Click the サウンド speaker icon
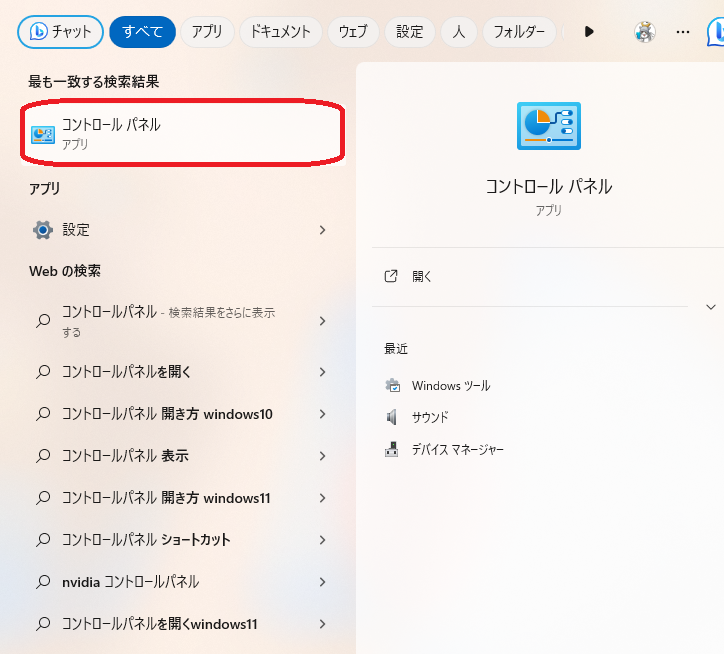724x654 pixels. (x=392, y=417)
